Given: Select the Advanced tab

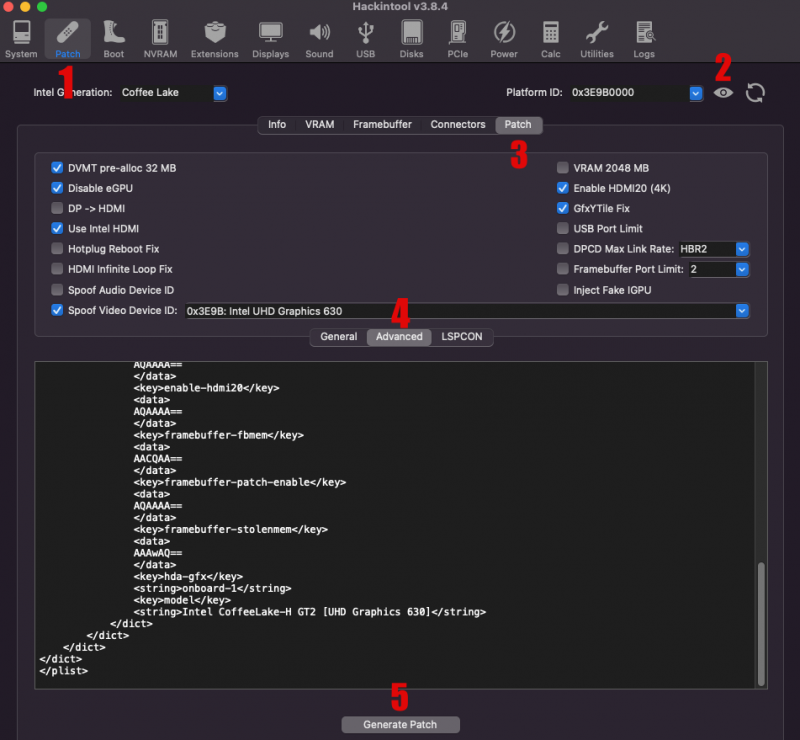Looking at the screenshot, I should (399, 337).
